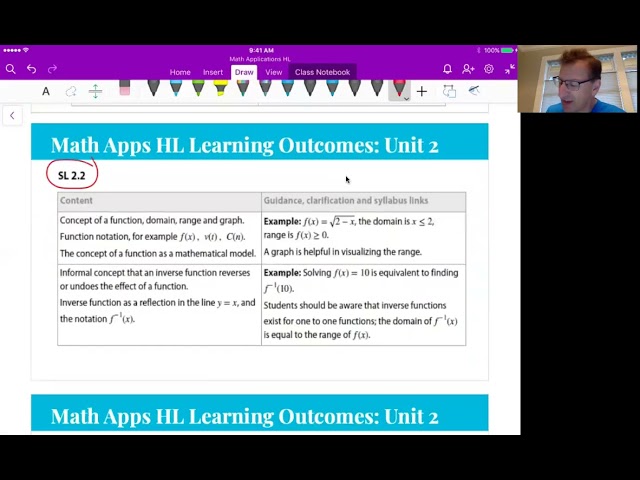Open the View tab

[273, 72]
